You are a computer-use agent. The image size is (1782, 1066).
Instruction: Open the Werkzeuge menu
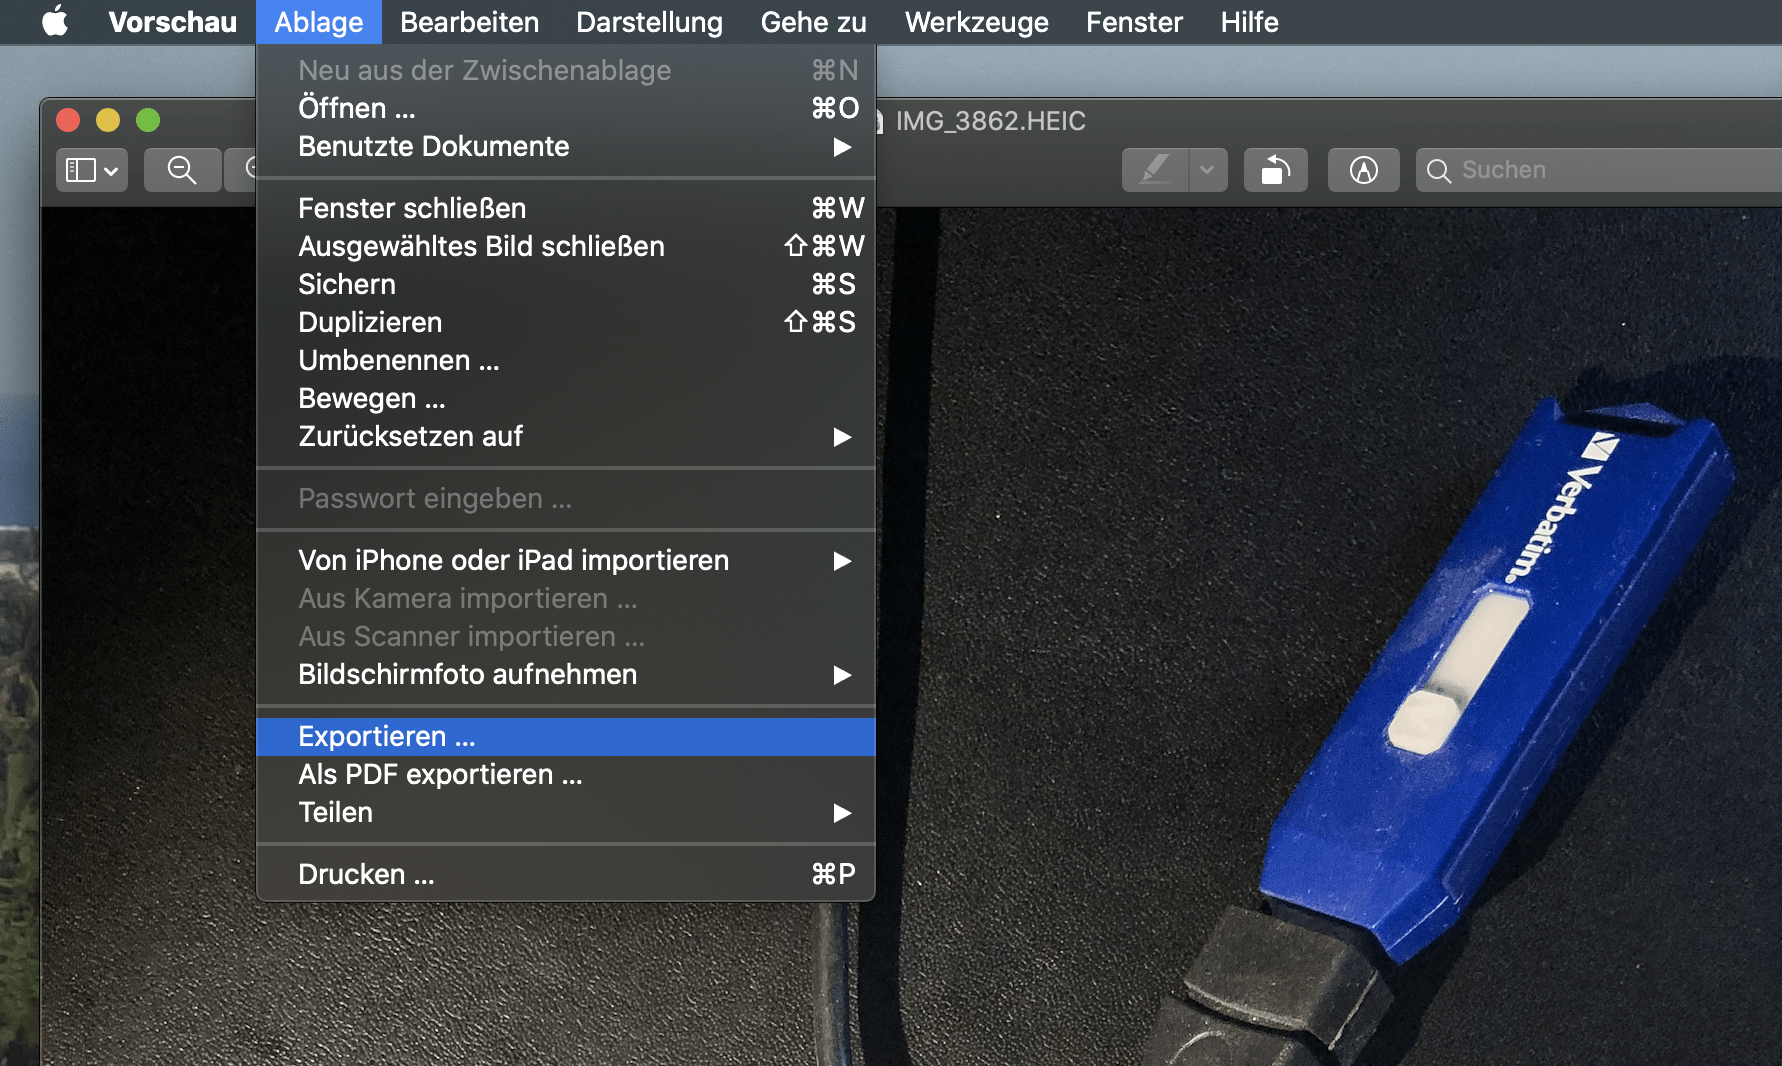(x=976, y=21)
